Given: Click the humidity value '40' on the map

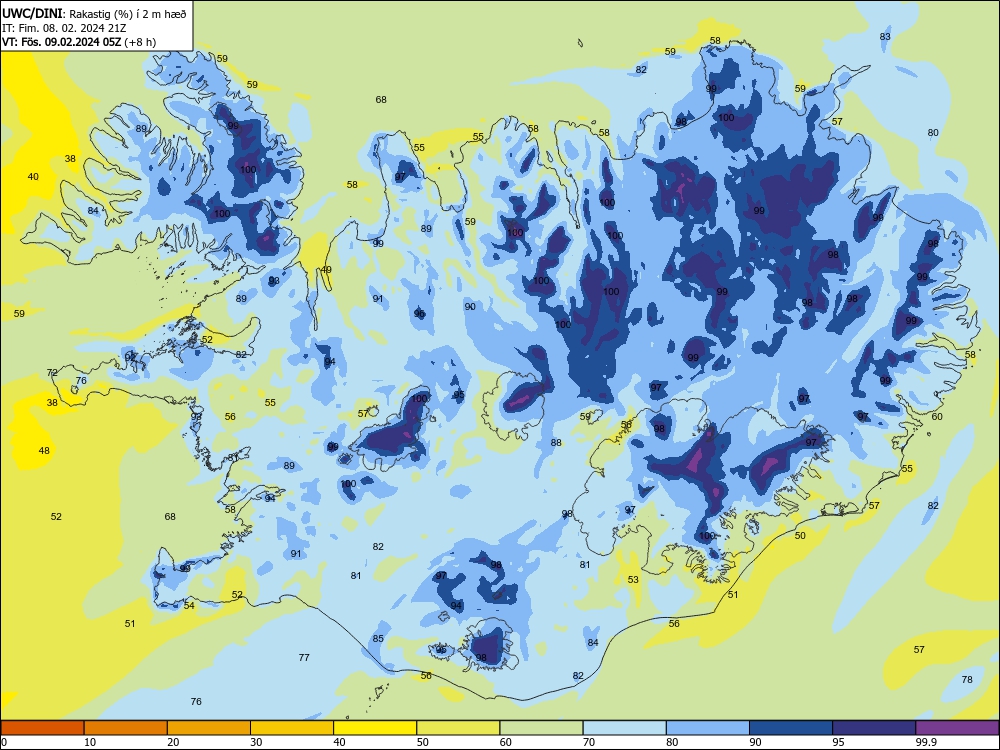Looking at the screenshot, I should (33, 177).
